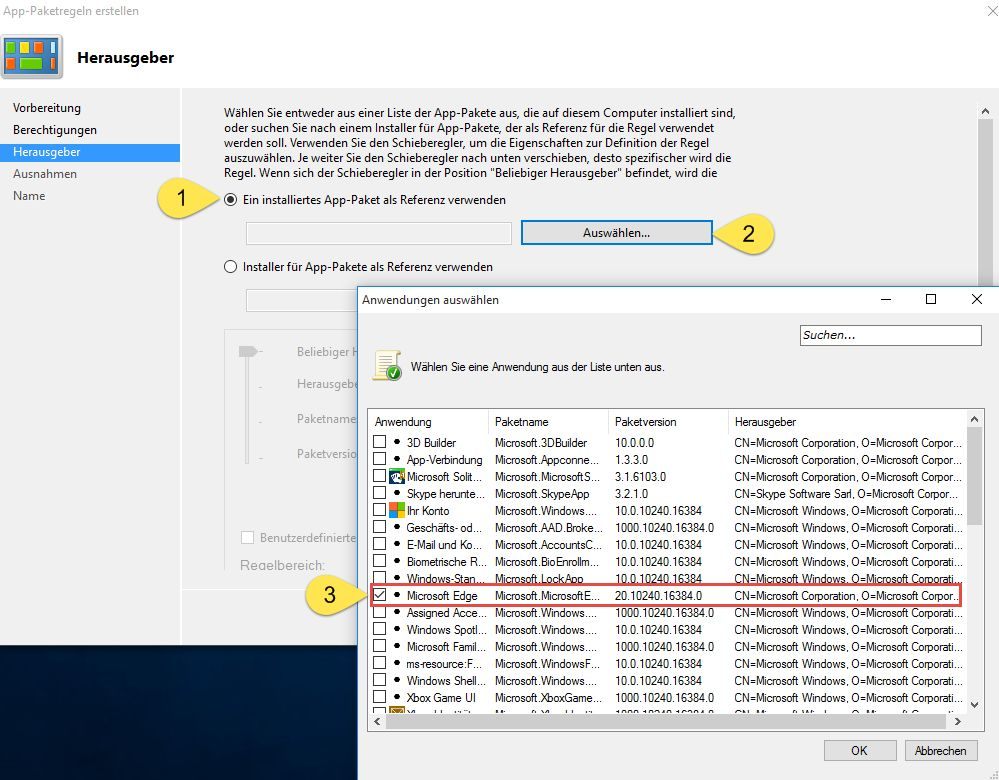Select installed App-Paket reference radio button
This screenshot has height=780, width=999.
231,199
